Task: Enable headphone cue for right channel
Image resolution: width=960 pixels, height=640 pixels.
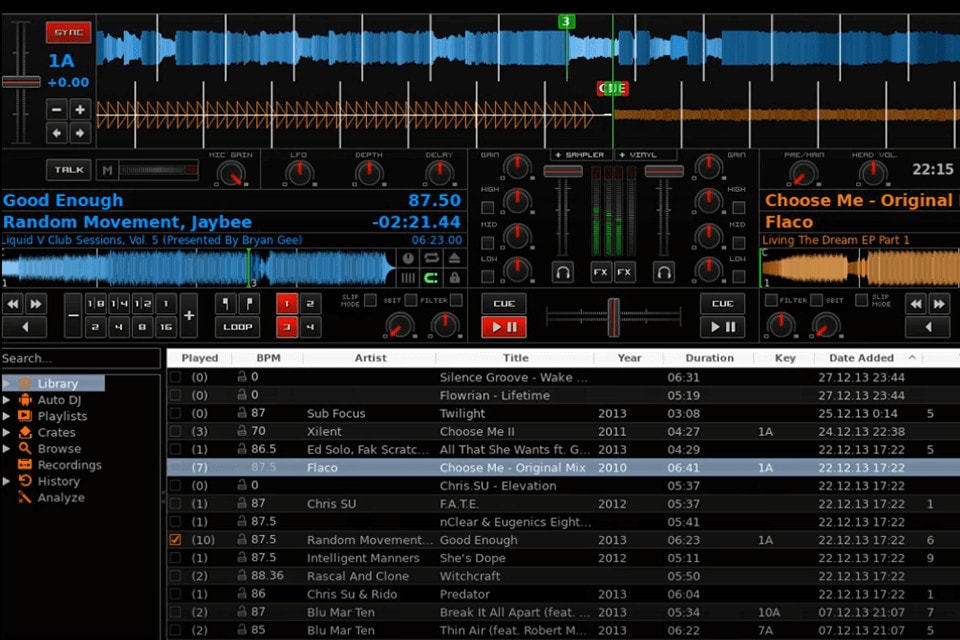Action: pyautogui.click(x=664, y=273)
